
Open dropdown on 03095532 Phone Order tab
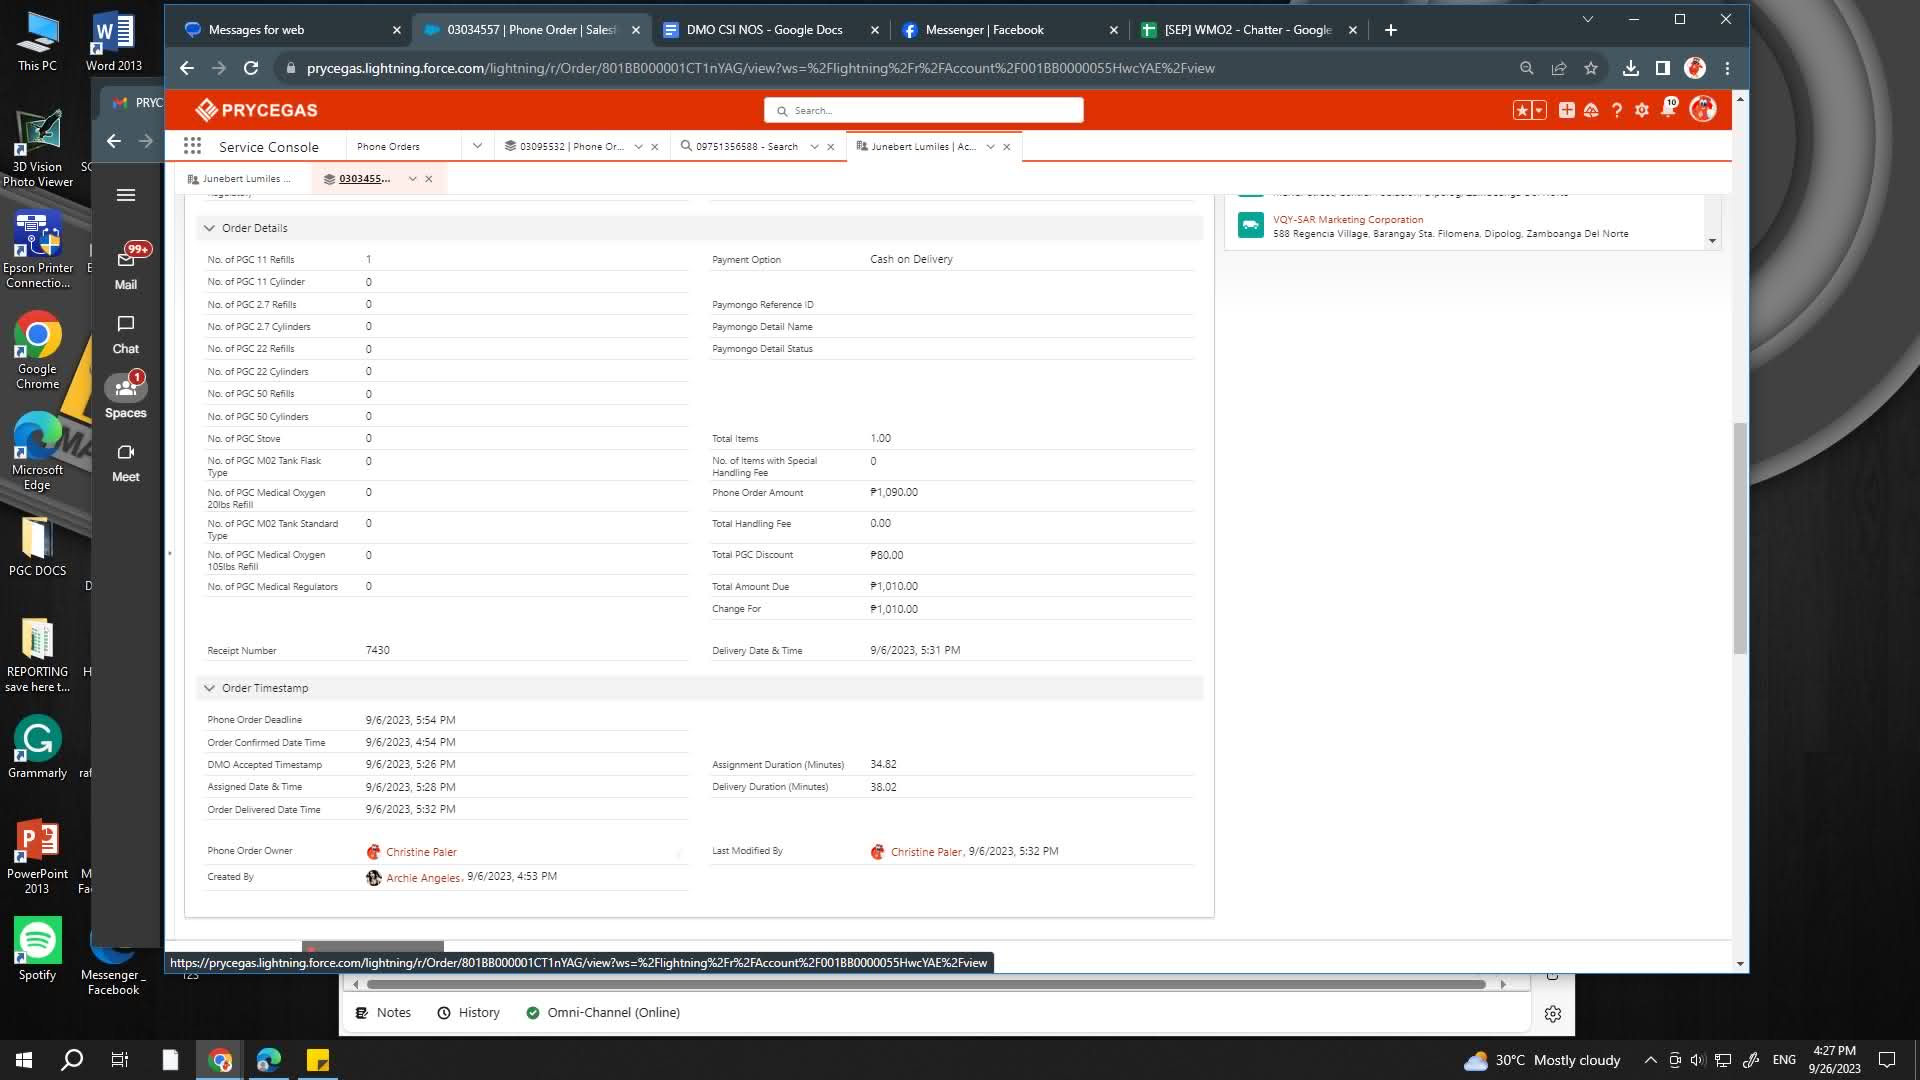pos(638,147)
